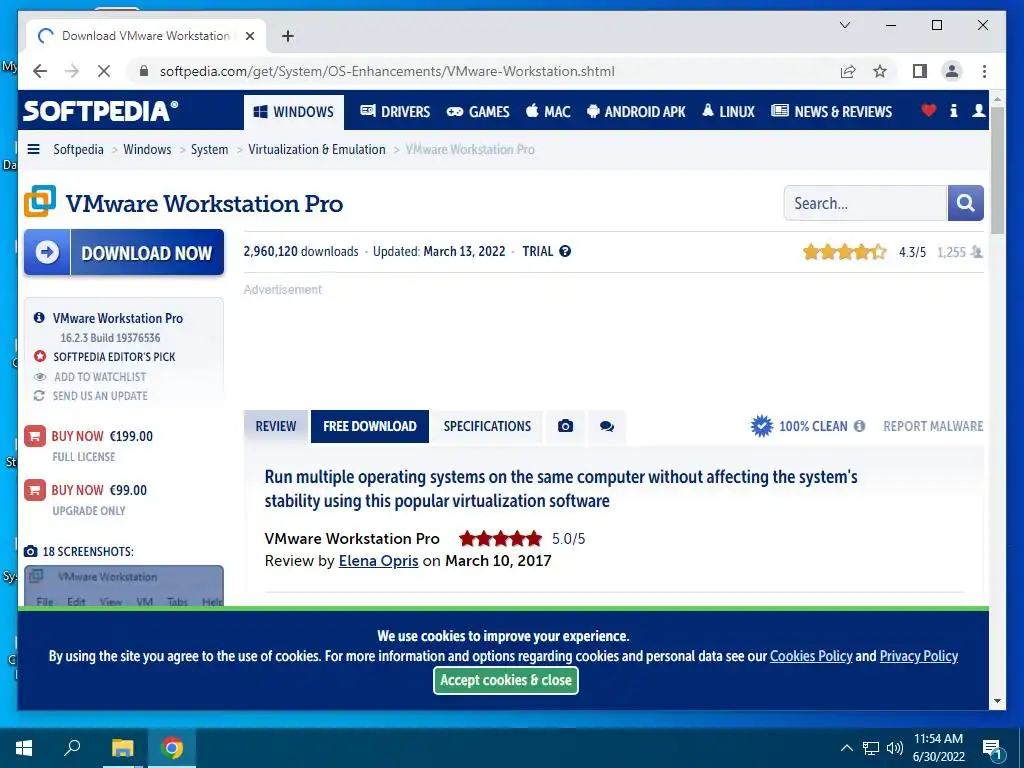The image size is (1024, 768).
Task: Open the MAC category
Action: tap(548, 112)
